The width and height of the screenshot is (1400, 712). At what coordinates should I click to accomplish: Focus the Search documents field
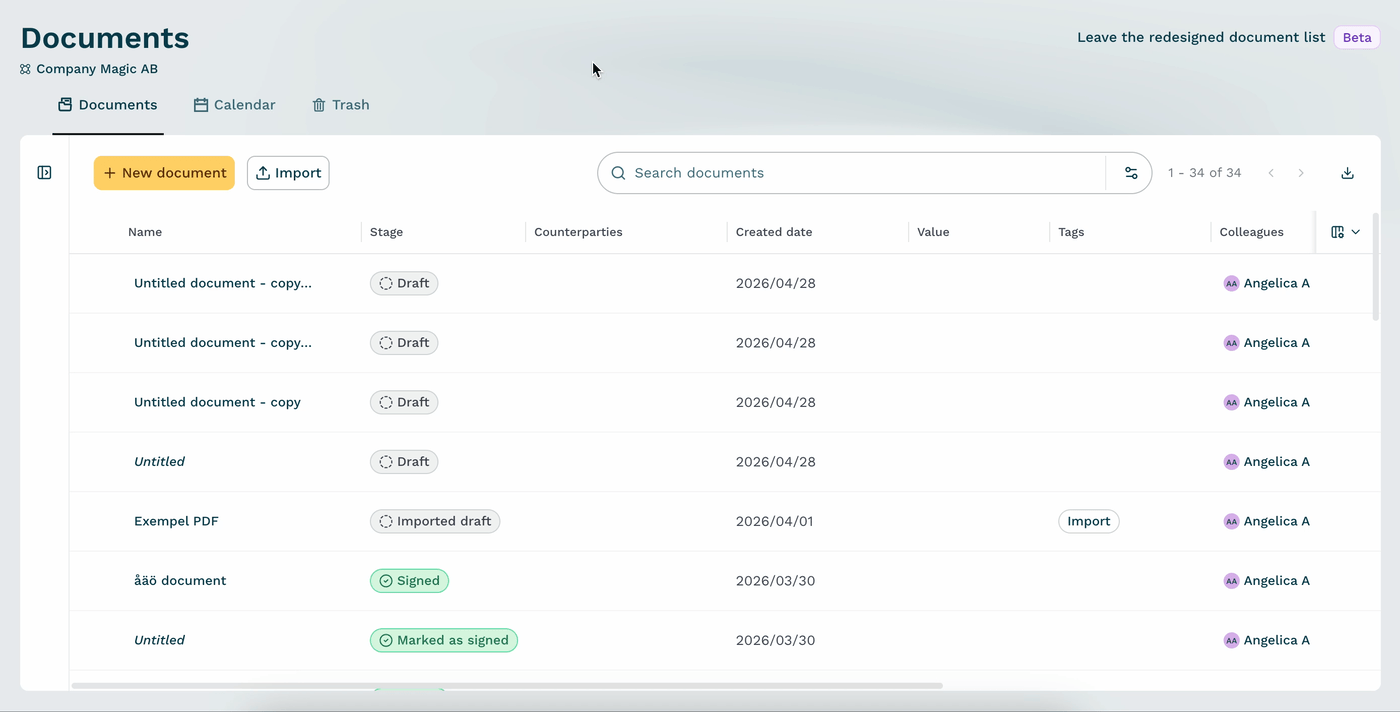coord(855,173)
